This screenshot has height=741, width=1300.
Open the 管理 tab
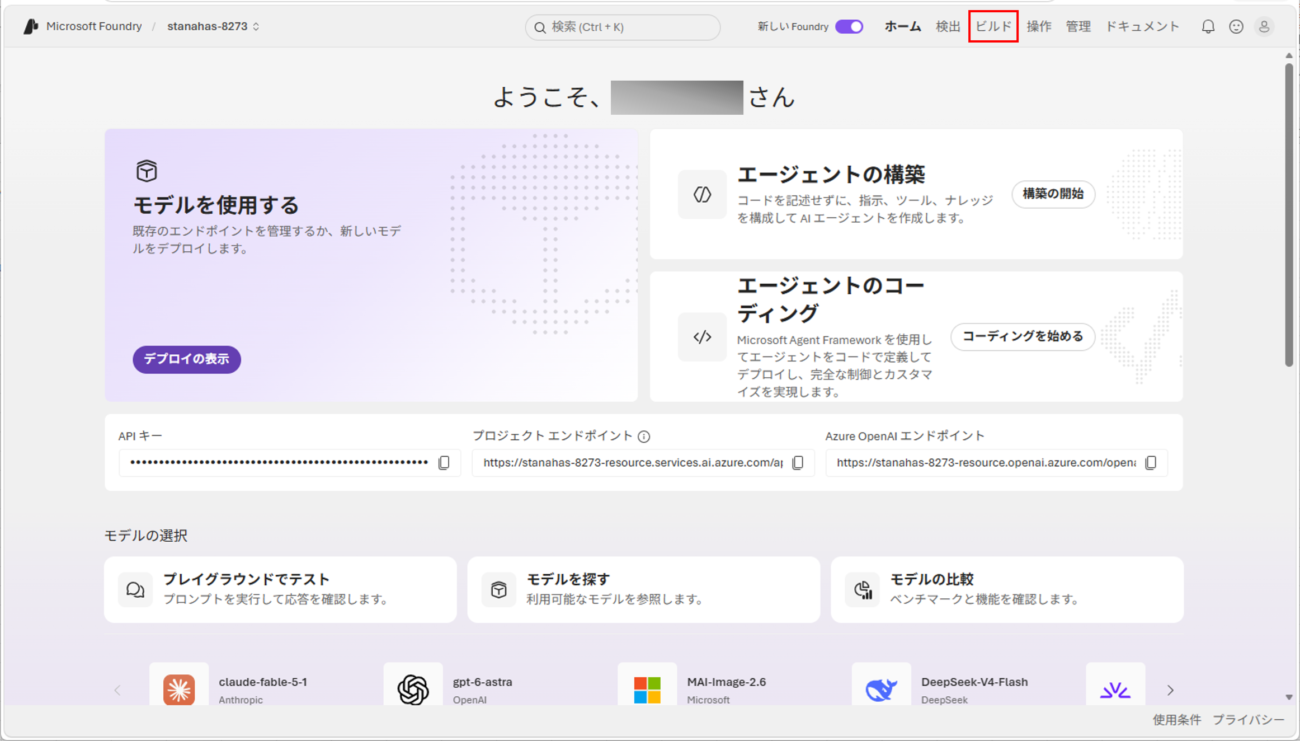click(1078, 27)
